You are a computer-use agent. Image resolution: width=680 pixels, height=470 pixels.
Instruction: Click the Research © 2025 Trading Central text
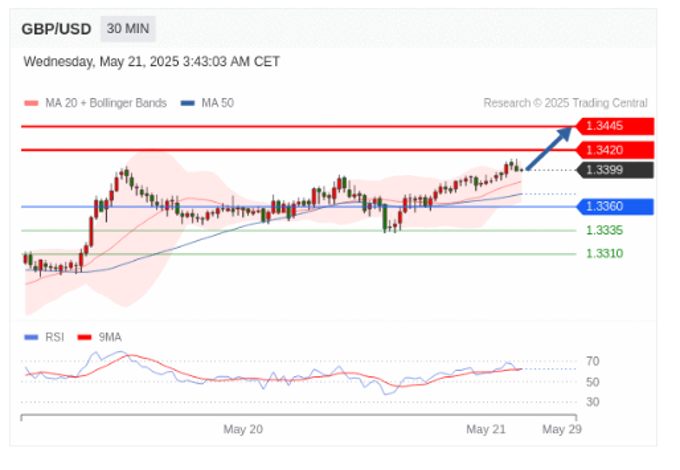click(x=566, y=103)
